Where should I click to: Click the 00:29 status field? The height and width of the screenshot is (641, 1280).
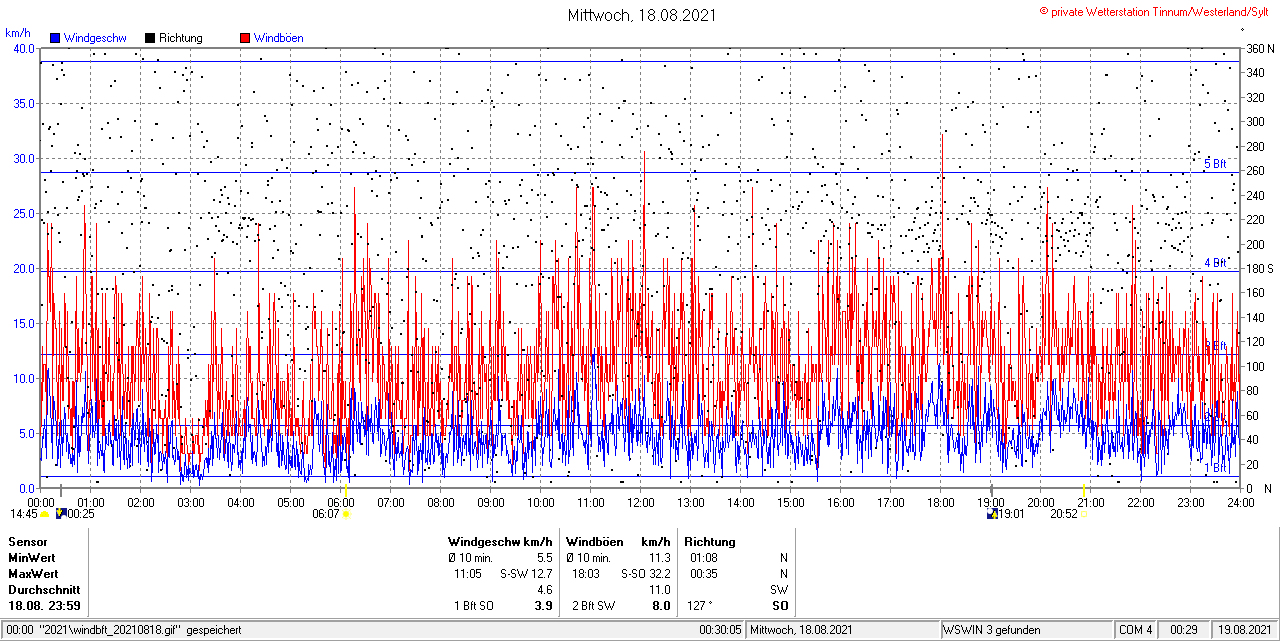[1184, 630]
